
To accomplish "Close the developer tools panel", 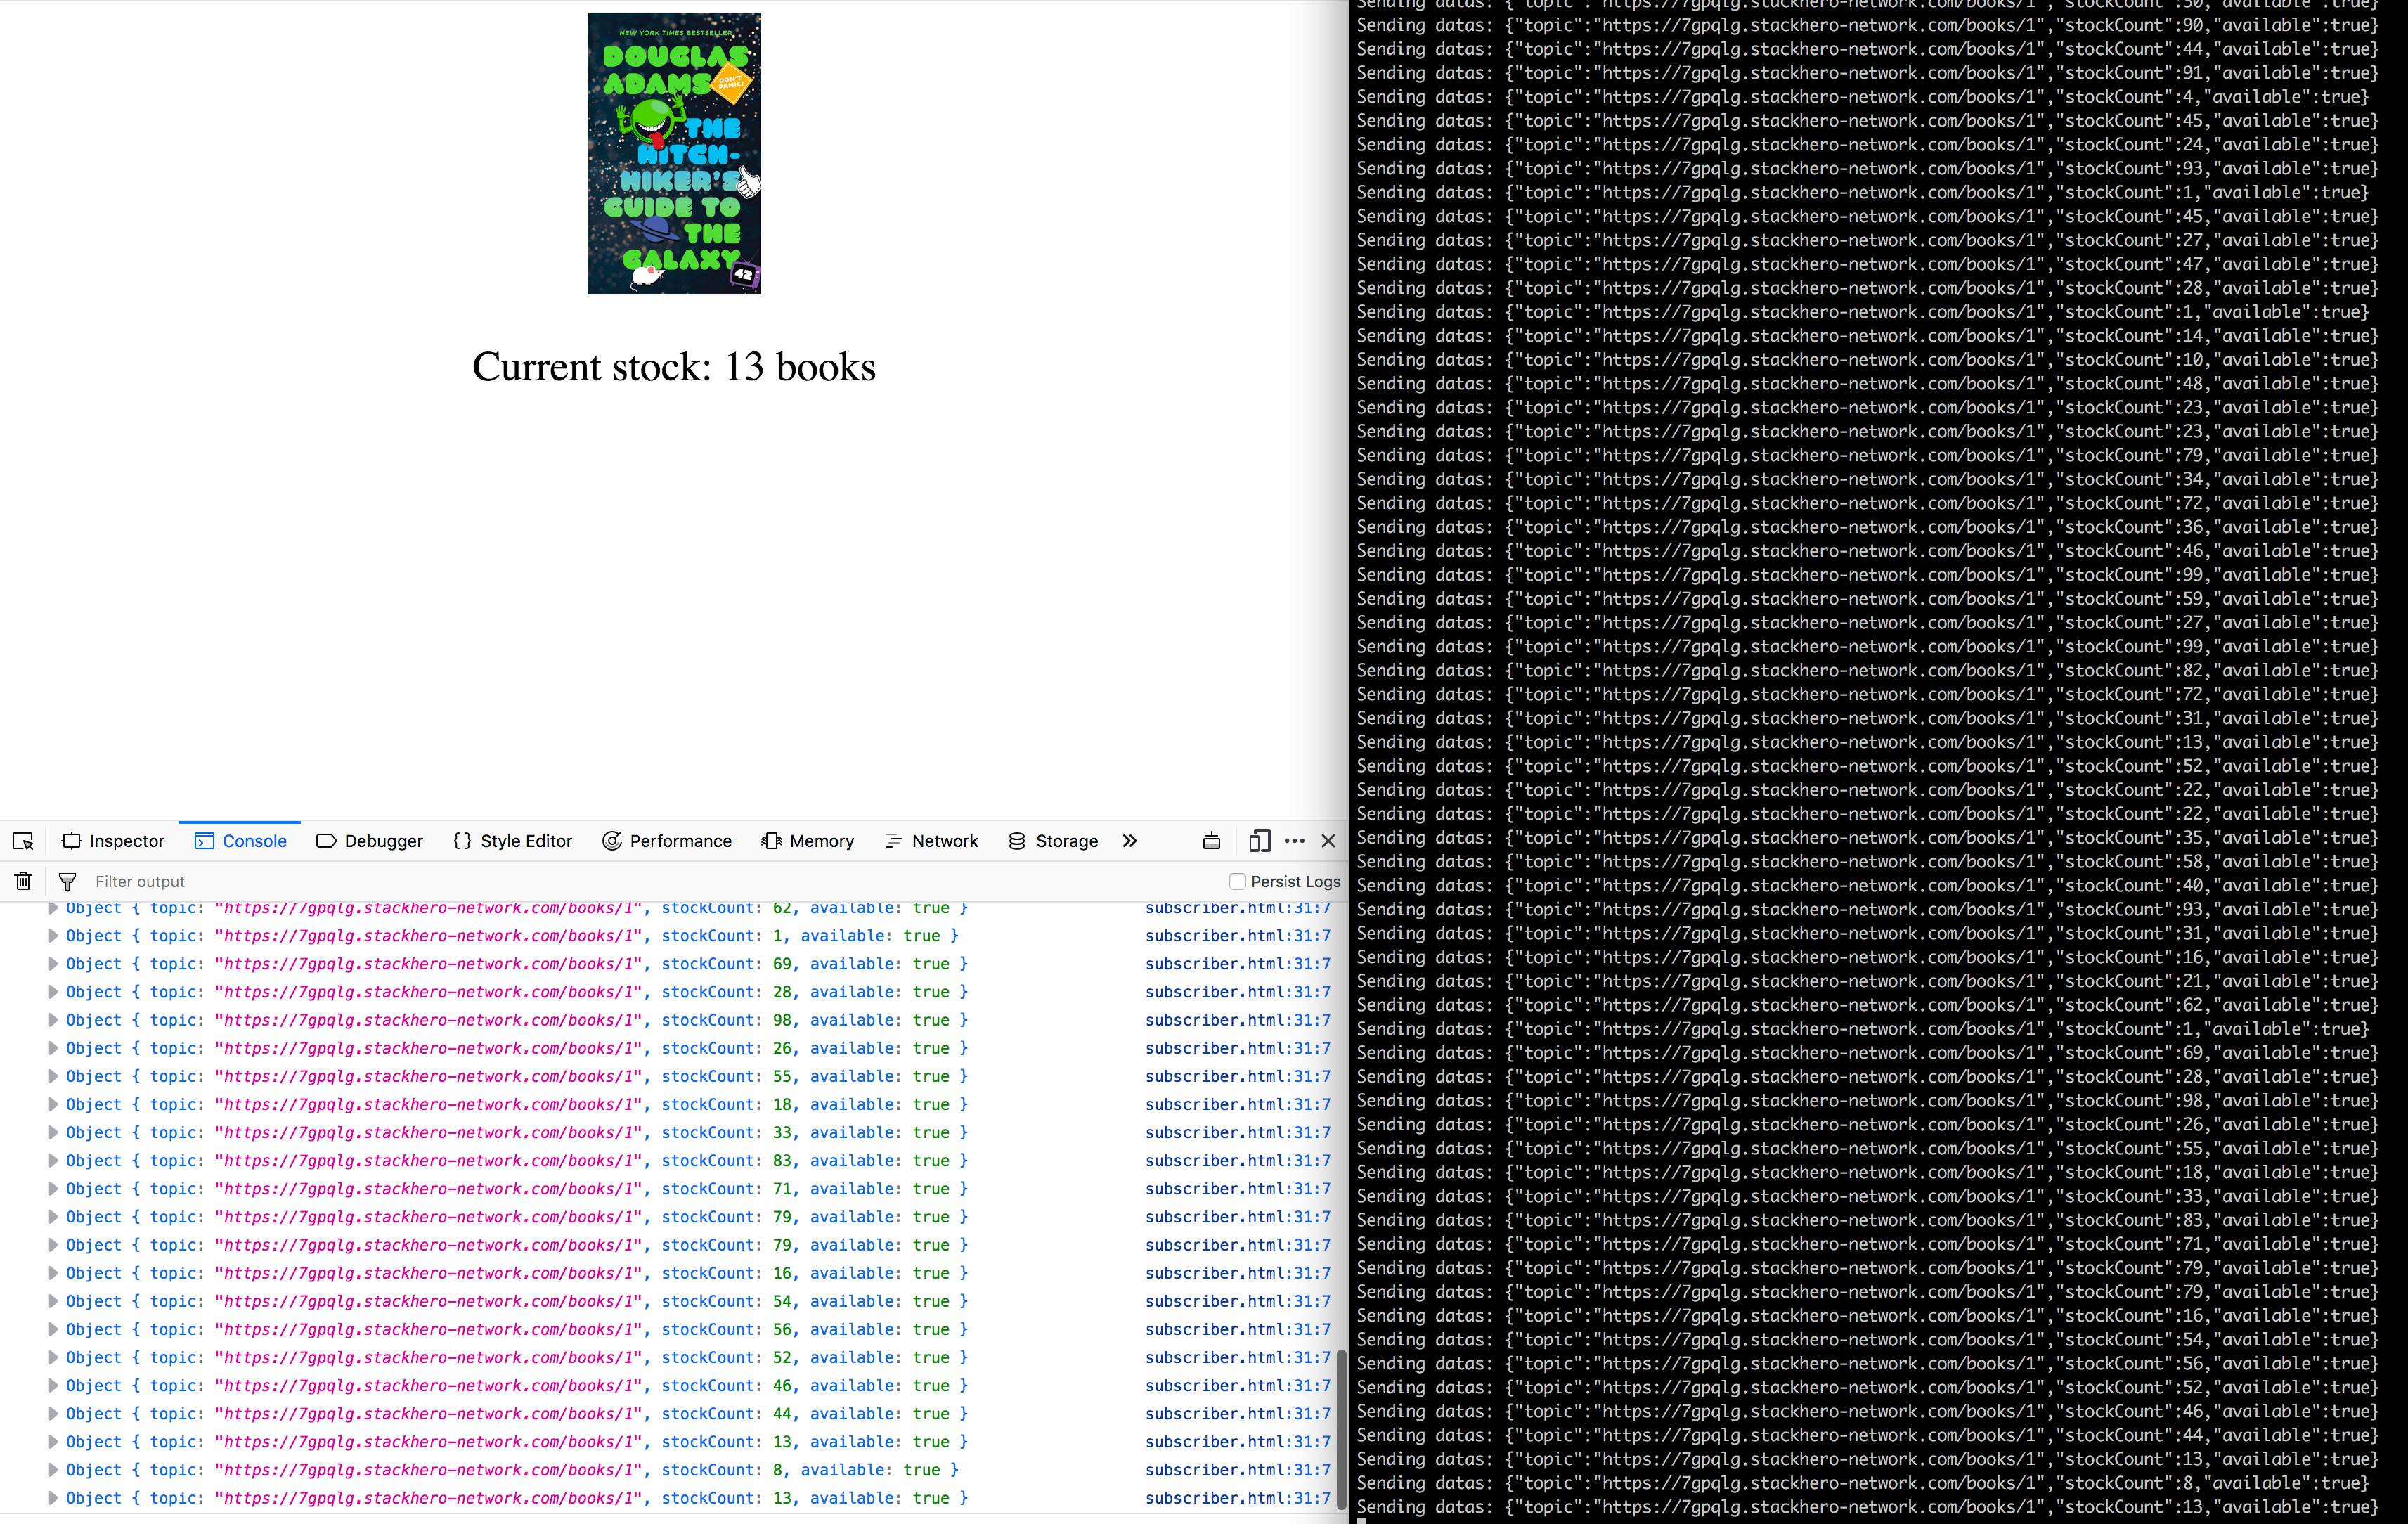I will click(x=1328, y=841).
